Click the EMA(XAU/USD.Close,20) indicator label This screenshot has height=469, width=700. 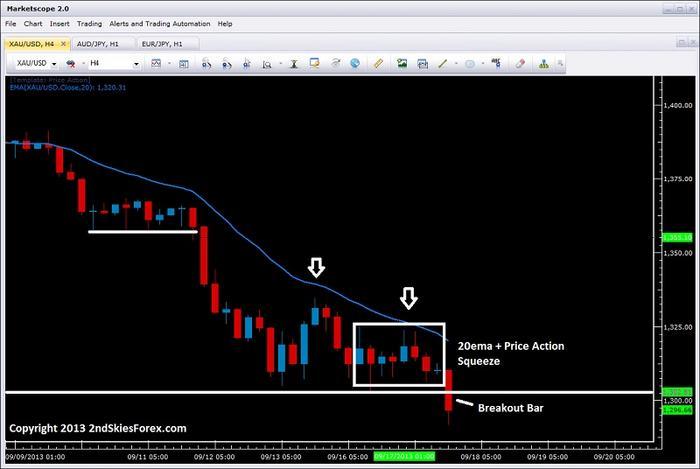click(68, 87)
